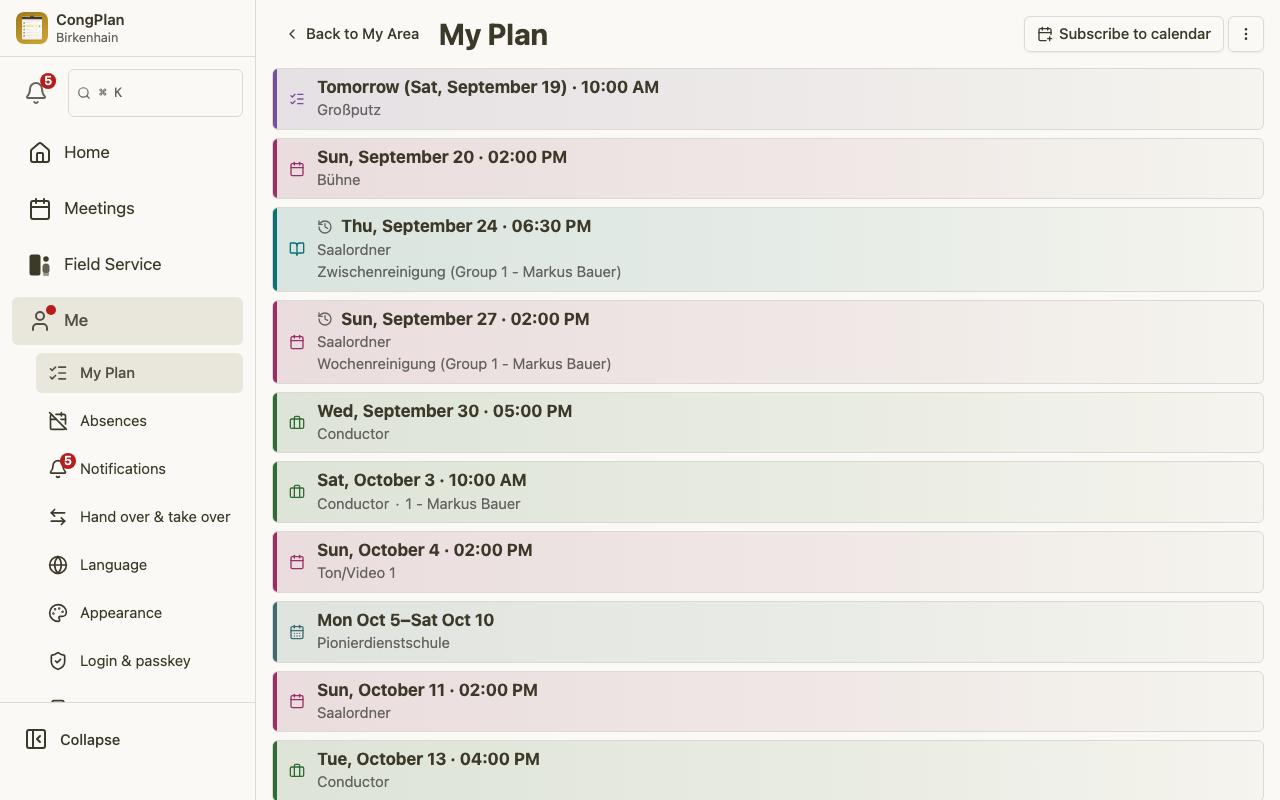1280x800 pixels.
Task: Open the Sun, October 4 Ton/Video 1 entry
Action: tap(768, 562)
